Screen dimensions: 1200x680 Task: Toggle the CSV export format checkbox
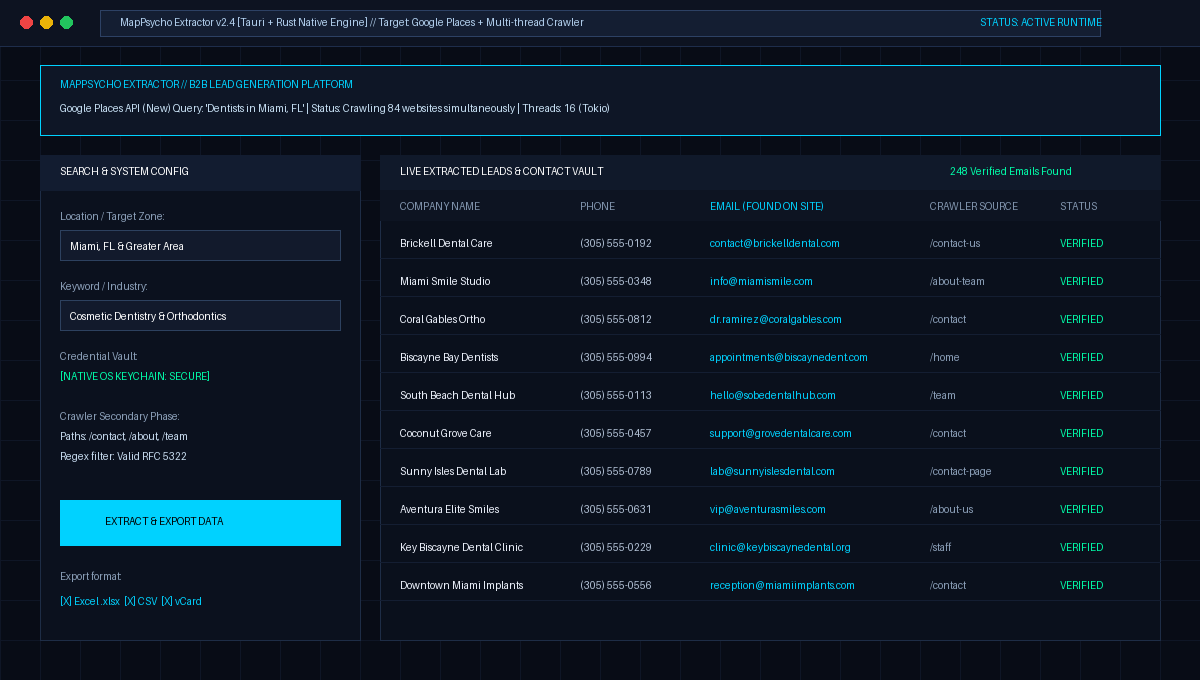coord(141,602)
